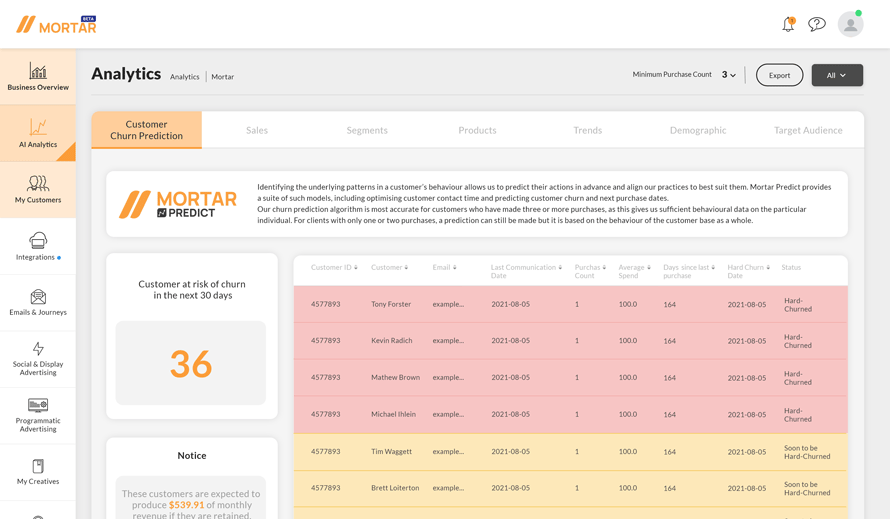Open Minimum Purchase Count dropdown
The image size is (890, 519).
pyautogui.click(x=729, y=75)
